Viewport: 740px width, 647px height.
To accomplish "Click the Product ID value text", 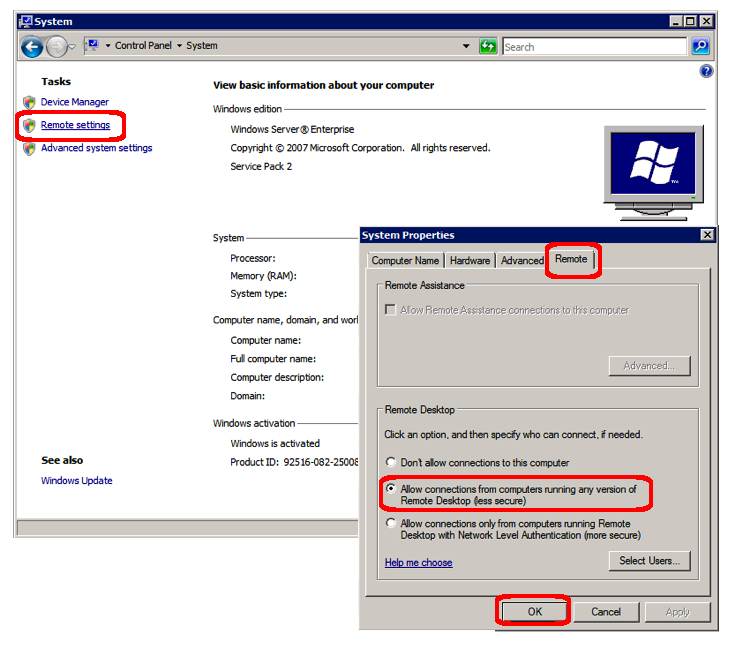I will [x=321, y=462].
